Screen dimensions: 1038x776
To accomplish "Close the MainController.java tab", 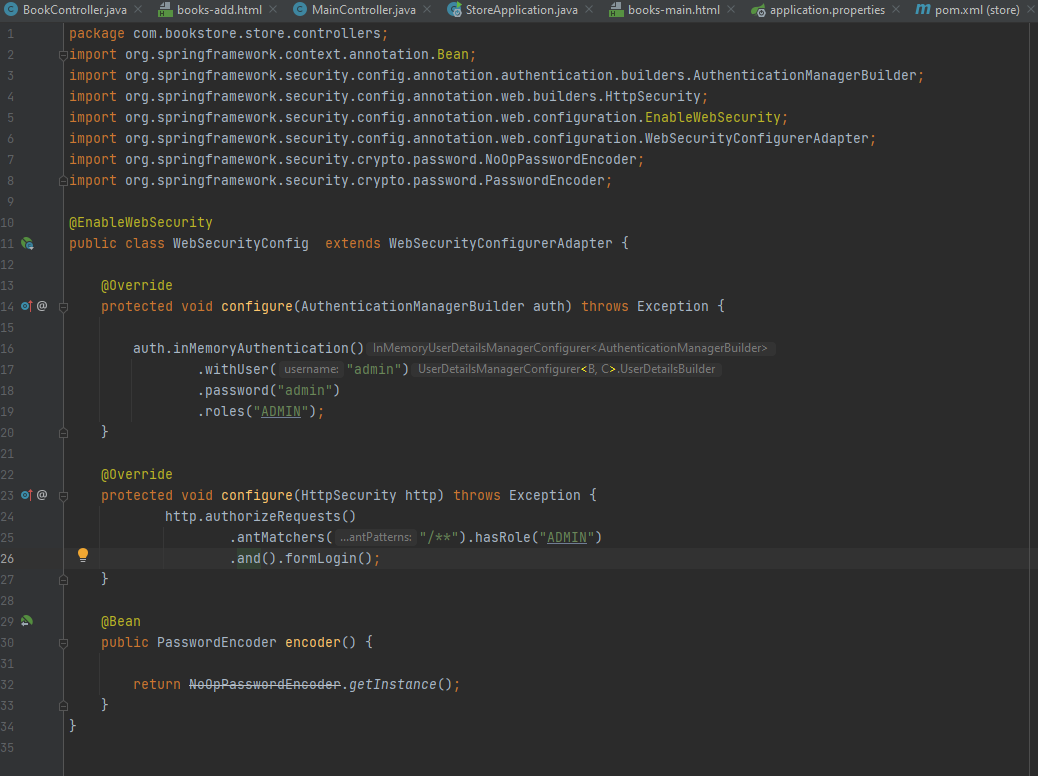I will 427,10.
